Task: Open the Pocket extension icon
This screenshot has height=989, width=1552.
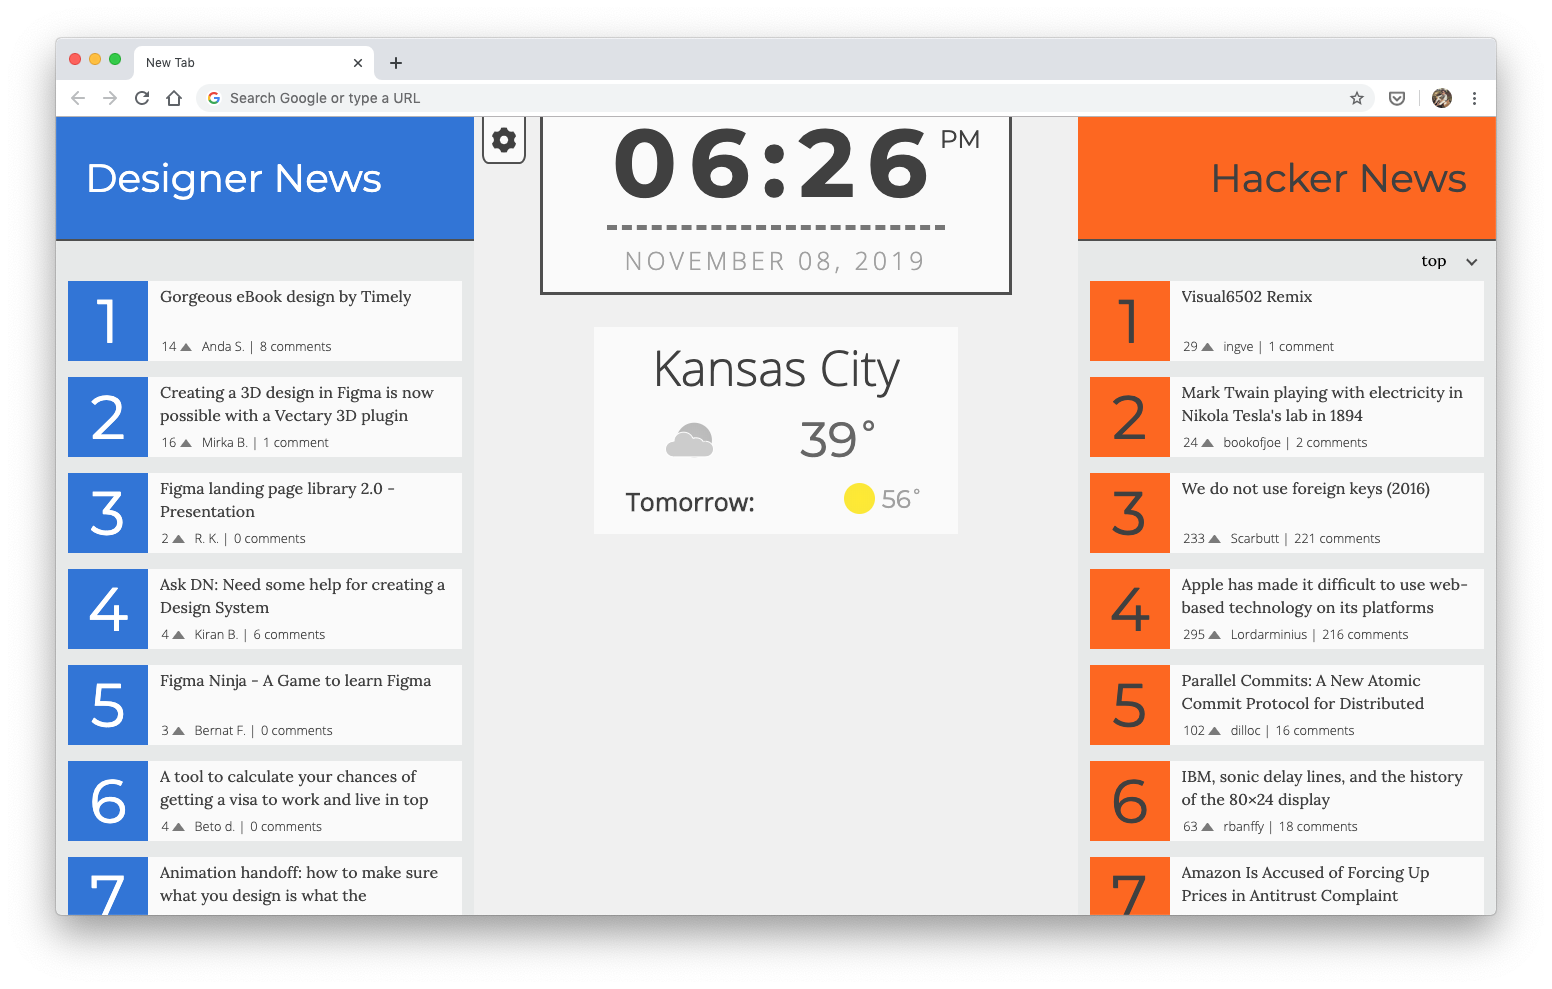Action: click(1397, 98)
